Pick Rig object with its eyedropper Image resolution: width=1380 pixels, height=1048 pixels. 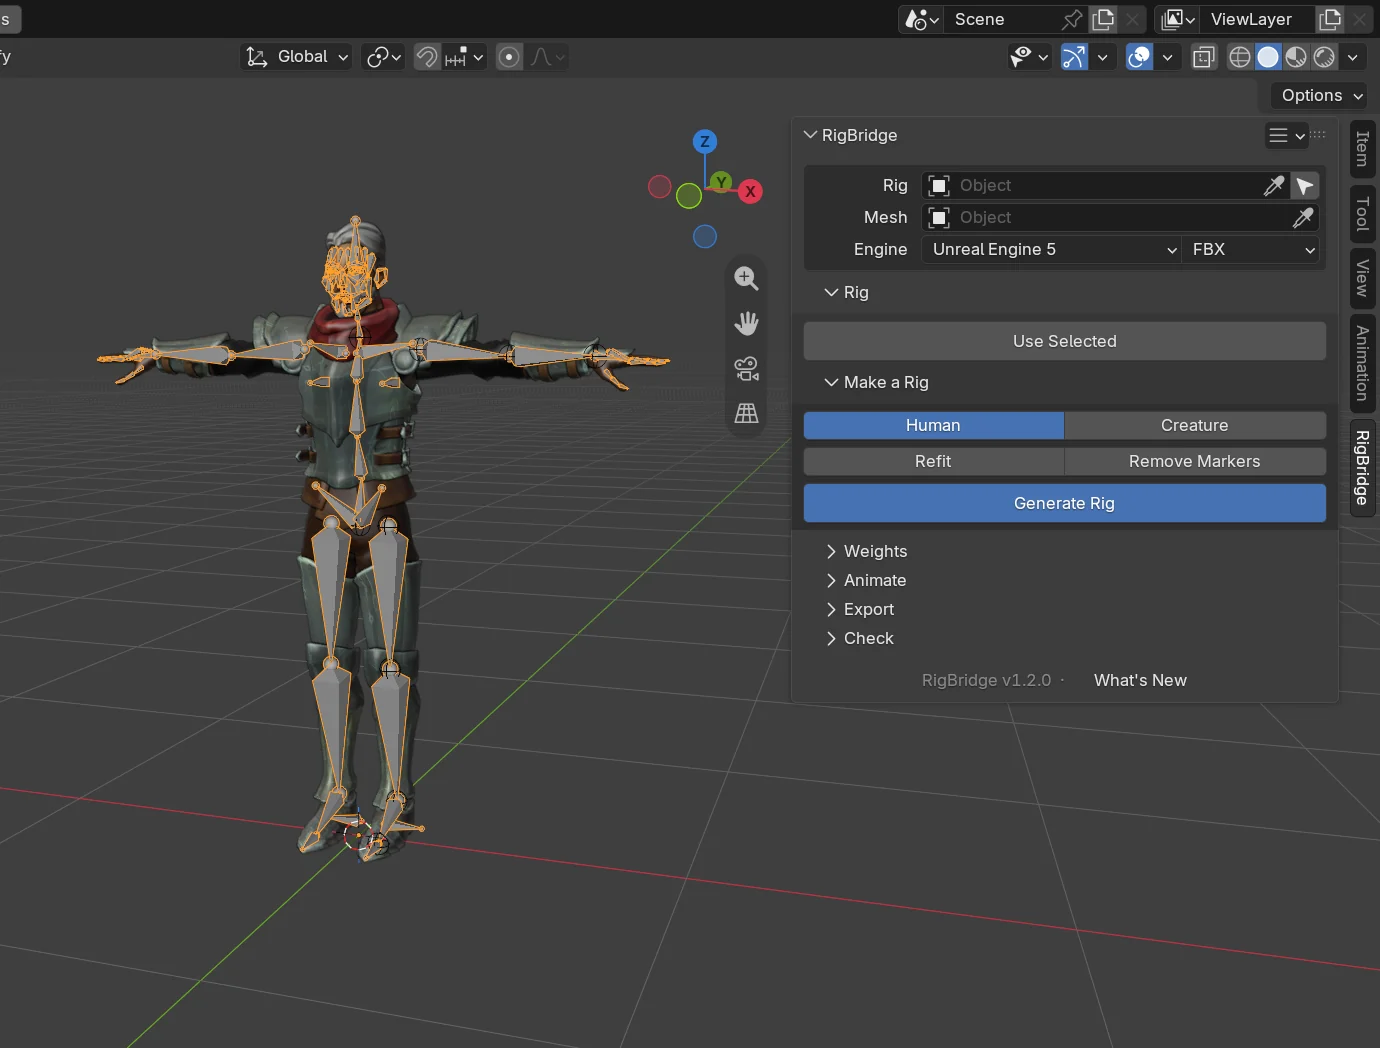(1274, 186)
